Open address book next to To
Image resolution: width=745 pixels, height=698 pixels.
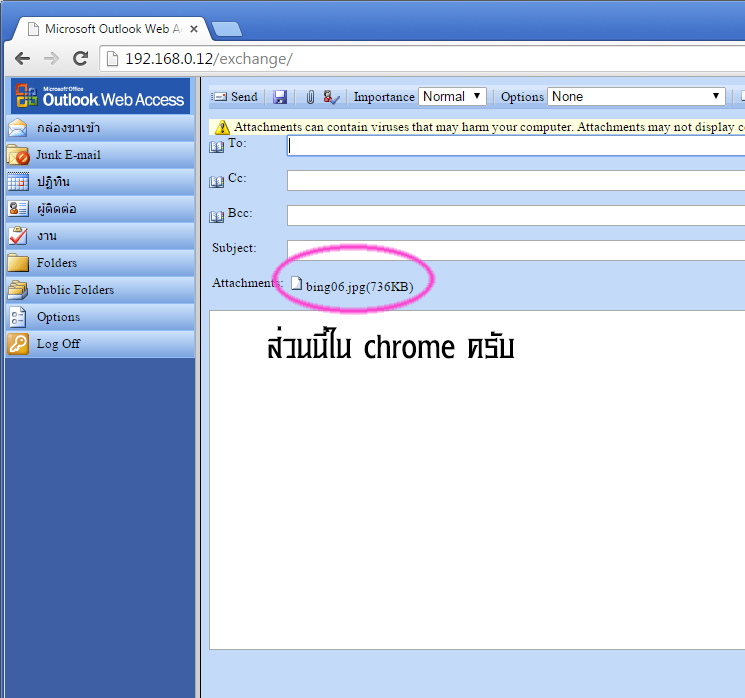coord(217,146)
